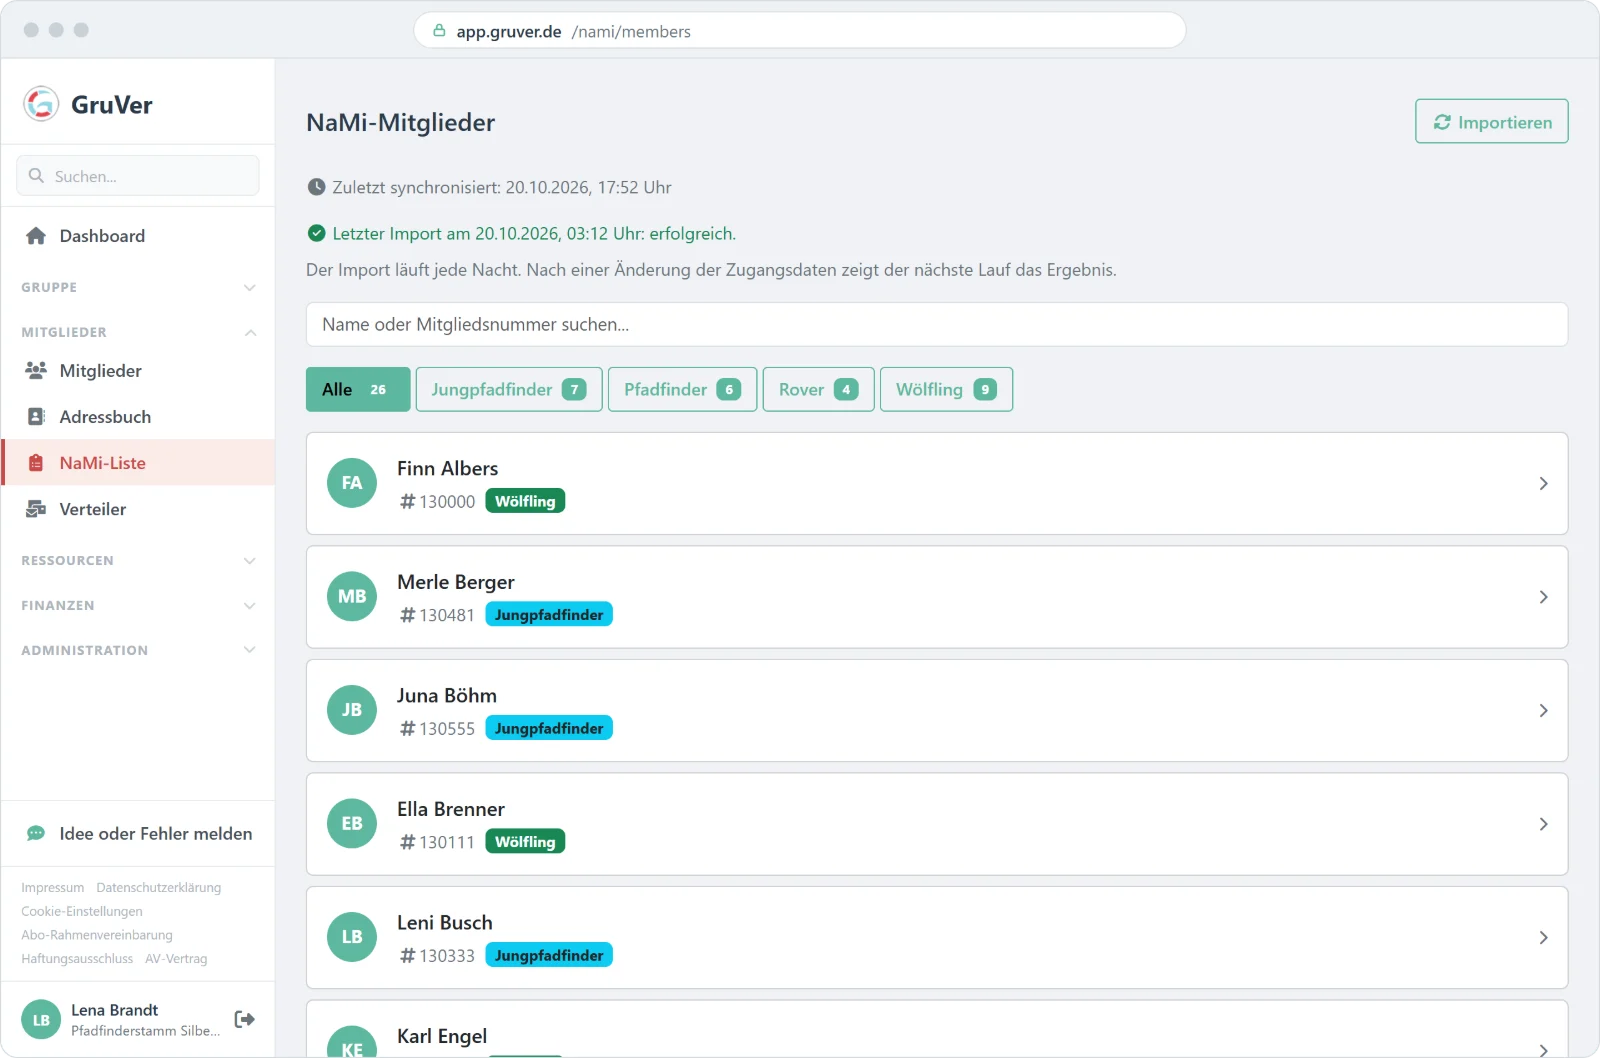This screenshot has height=1058, width=1600.
Task: Click the FA avatar of Finn Albers
Action: pos(352,483)
